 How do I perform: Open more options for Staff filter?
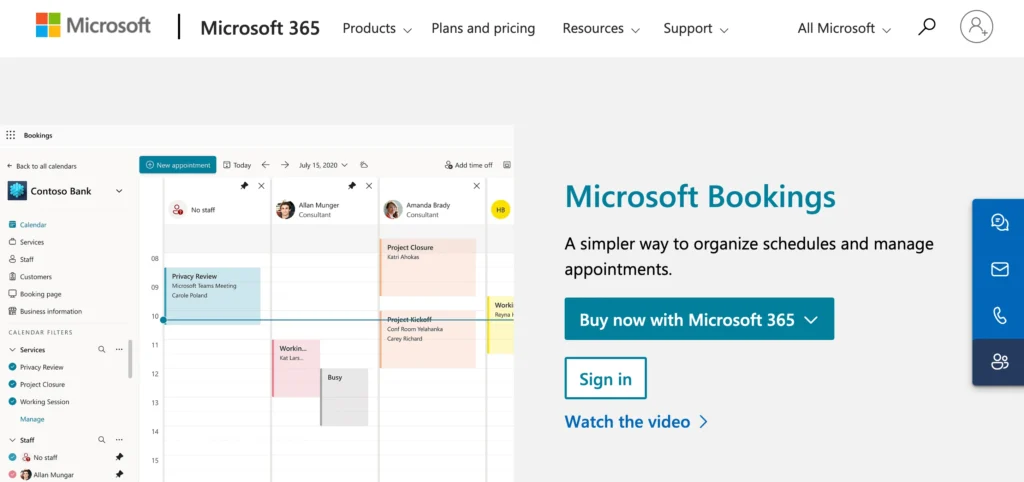[119, 440]
